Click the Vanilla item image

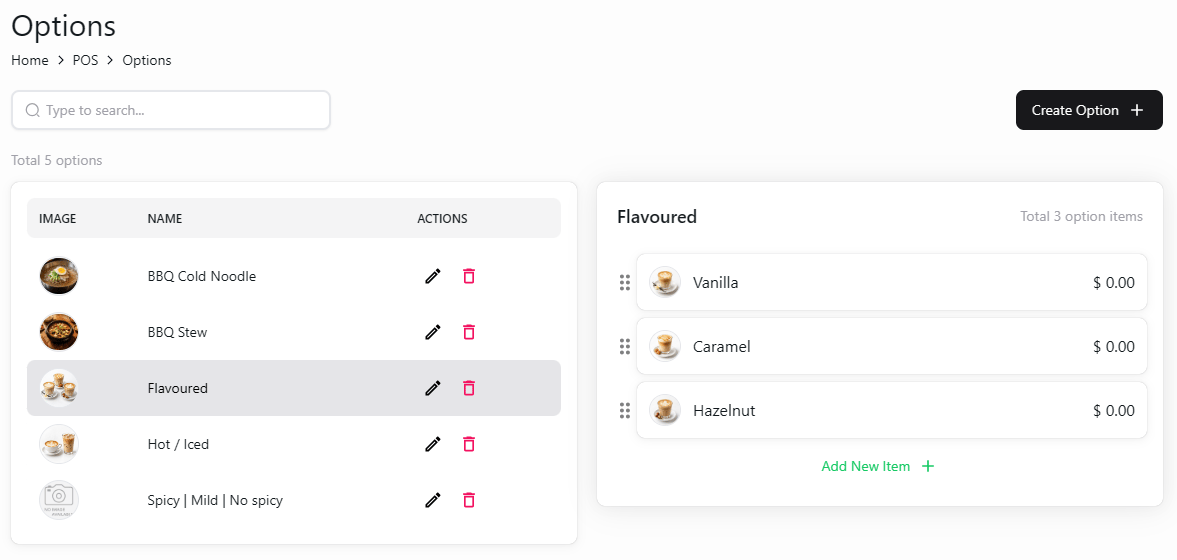(x=665, y=282)
